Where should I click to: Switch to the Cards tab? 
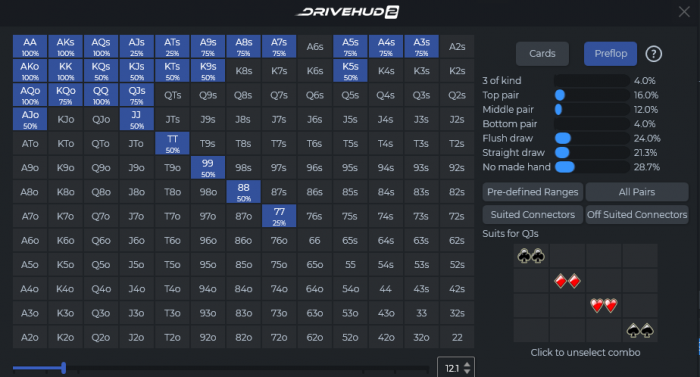[x=542, y=54]
